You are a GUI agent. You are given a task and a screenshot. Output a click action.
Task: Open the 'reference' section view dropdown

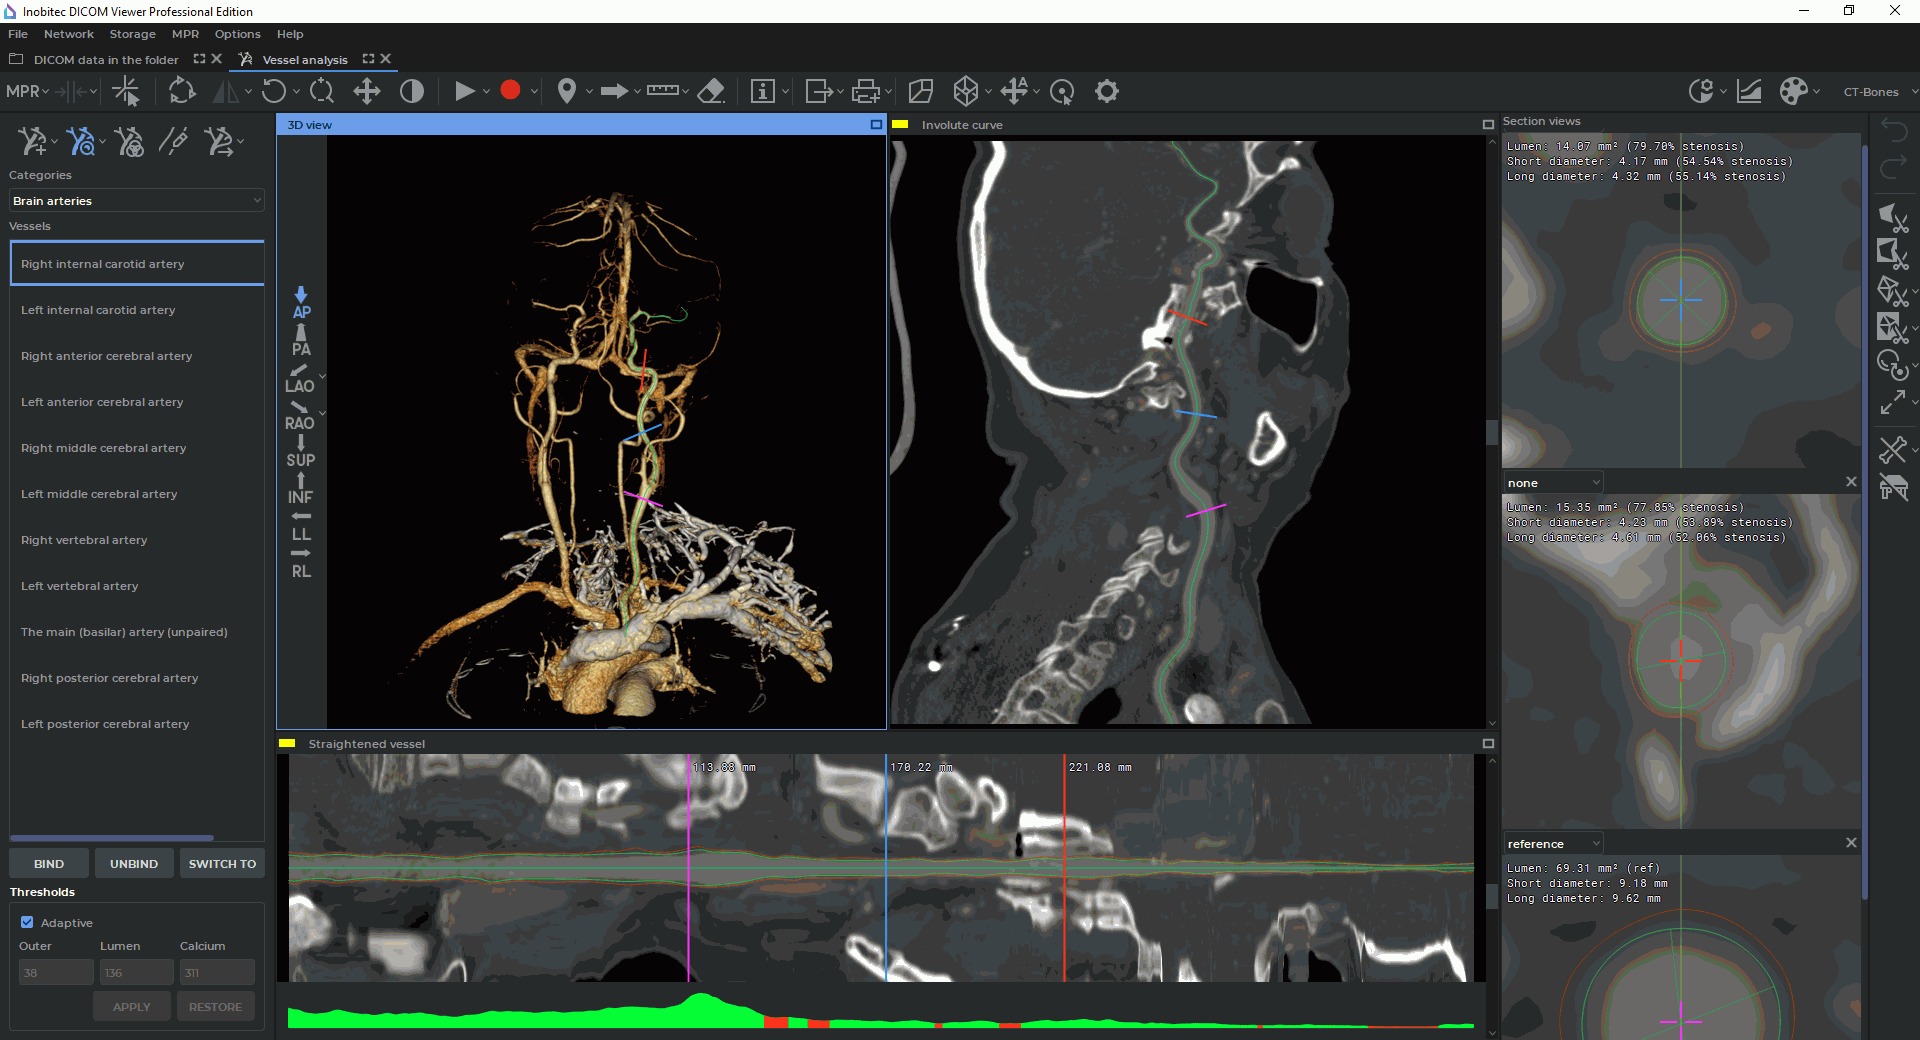tap(1553, 844)
